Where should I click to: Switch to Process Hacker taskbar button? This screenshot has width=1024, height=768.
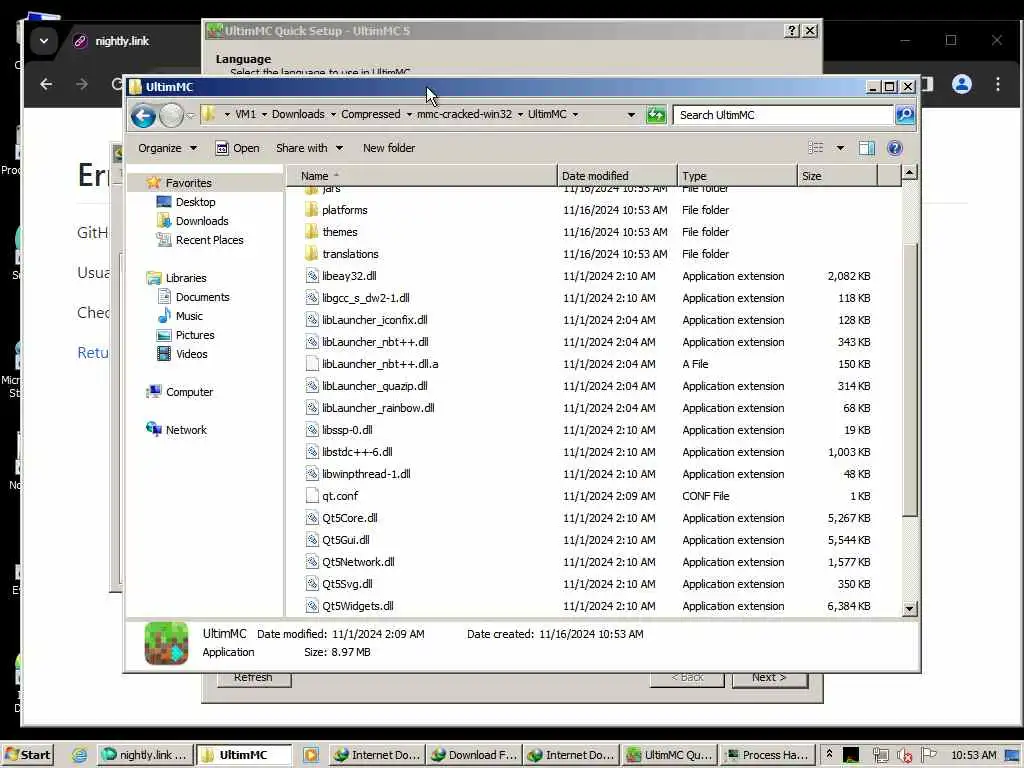768,755
